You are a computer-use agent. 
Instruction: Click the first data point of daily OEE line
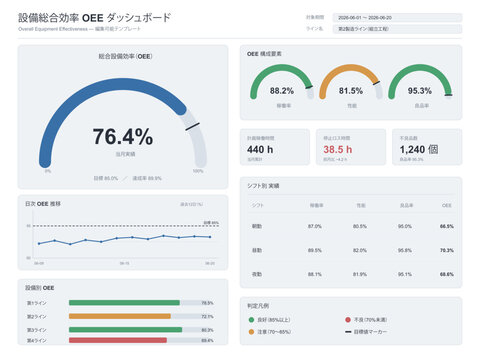point(39,244)
